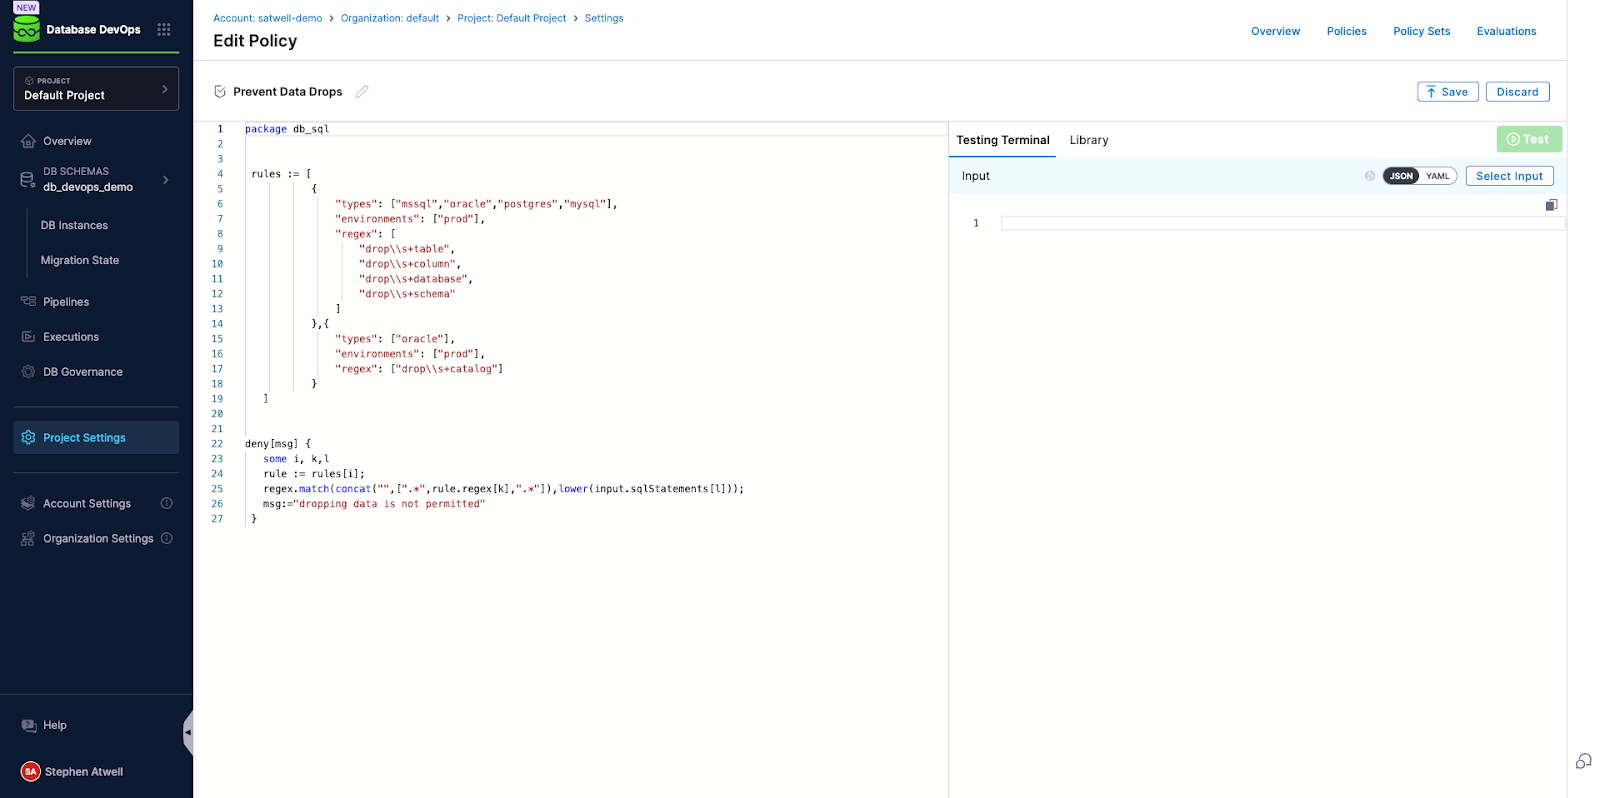
Task: Click the policy shield icon beside Prevent Data Drops
Action: [220, 91]
